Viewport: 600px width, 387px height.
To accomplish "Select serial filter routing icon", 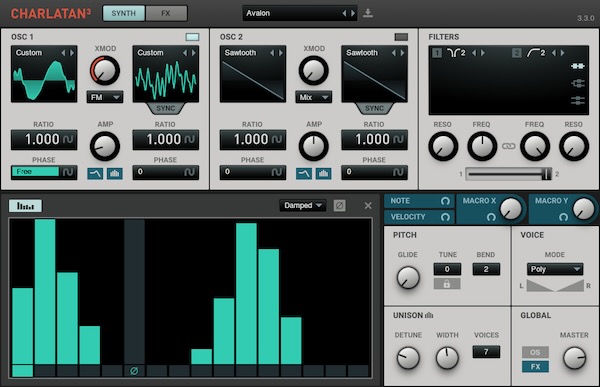I will [578, 66].
